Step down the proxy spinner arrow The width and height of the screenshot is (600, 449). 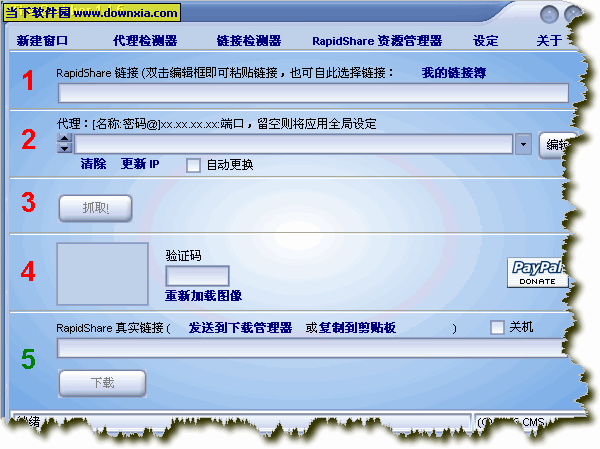pyautogui.click(x=65, y=148)
